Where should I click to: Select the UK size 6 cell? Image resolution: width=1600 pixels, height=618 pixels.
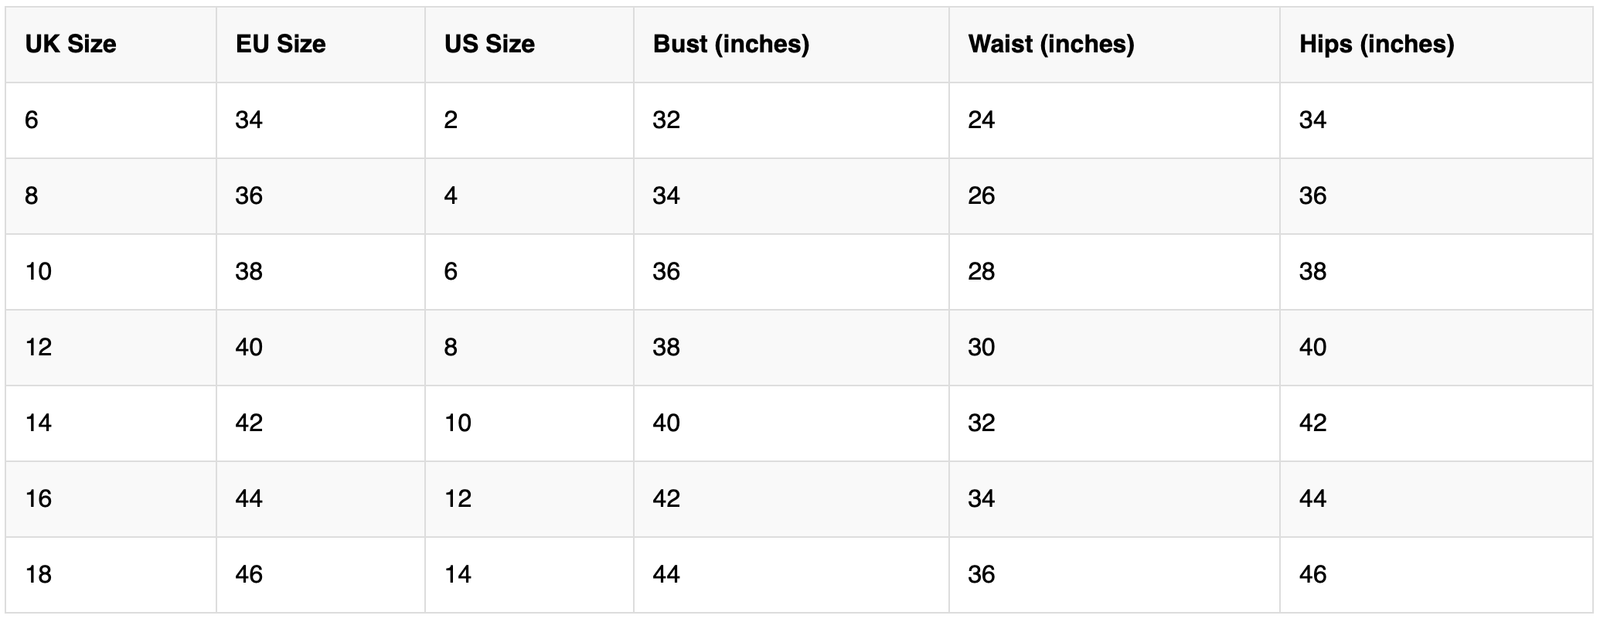[32, 120]
